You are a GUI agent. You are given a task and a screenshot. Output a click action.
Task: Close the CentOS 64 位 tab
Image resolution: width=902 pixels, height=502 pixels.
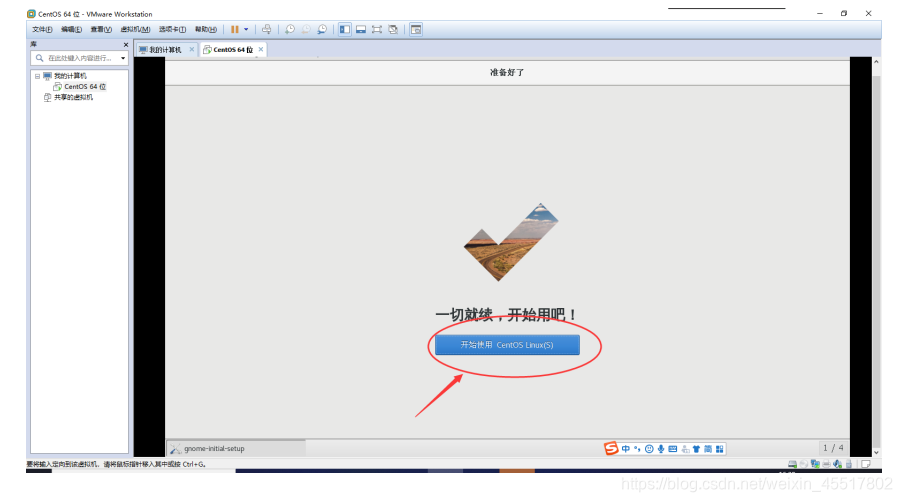click(261, 49)
